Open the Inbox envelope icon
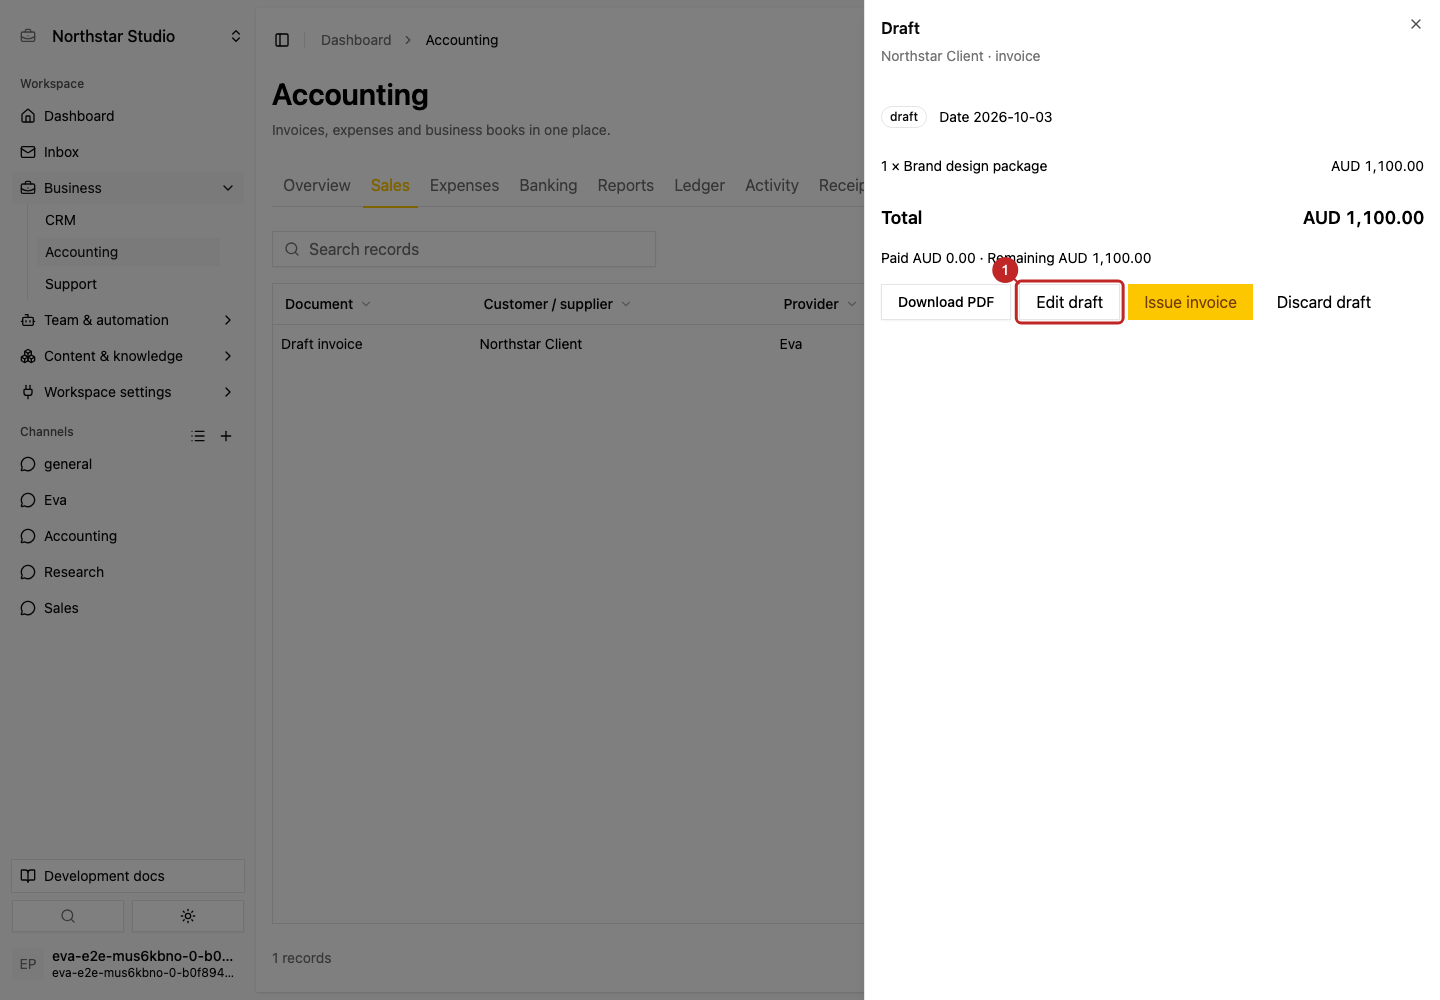This screenshot has width=1440, height=1000. tap(28, 152)
